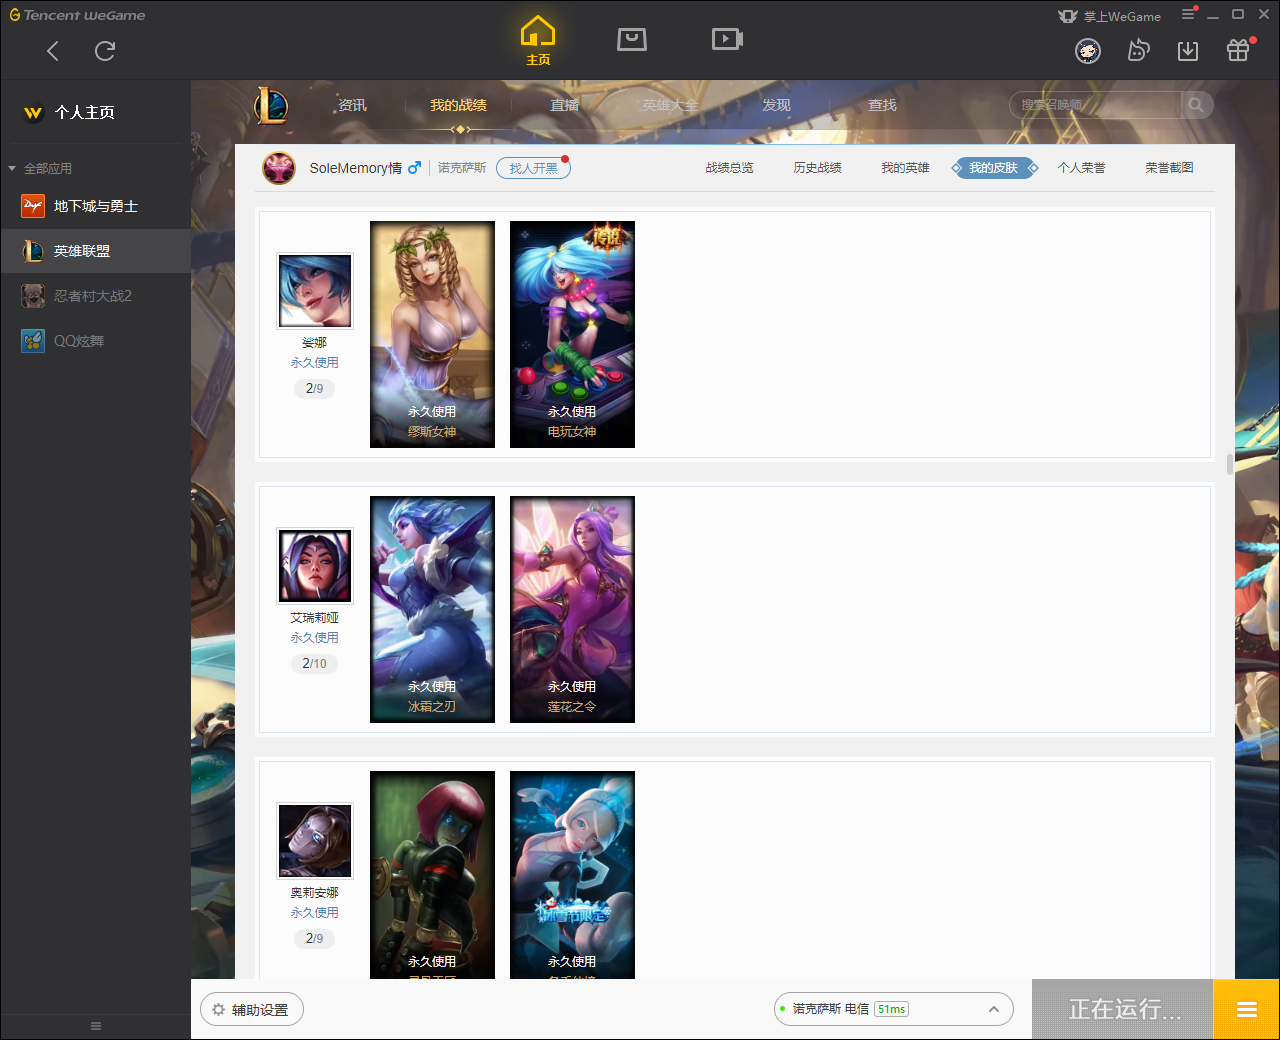Open the 荣誉截图 sub-tab
The image size is (1280, 1040).
coord(1169,168)
